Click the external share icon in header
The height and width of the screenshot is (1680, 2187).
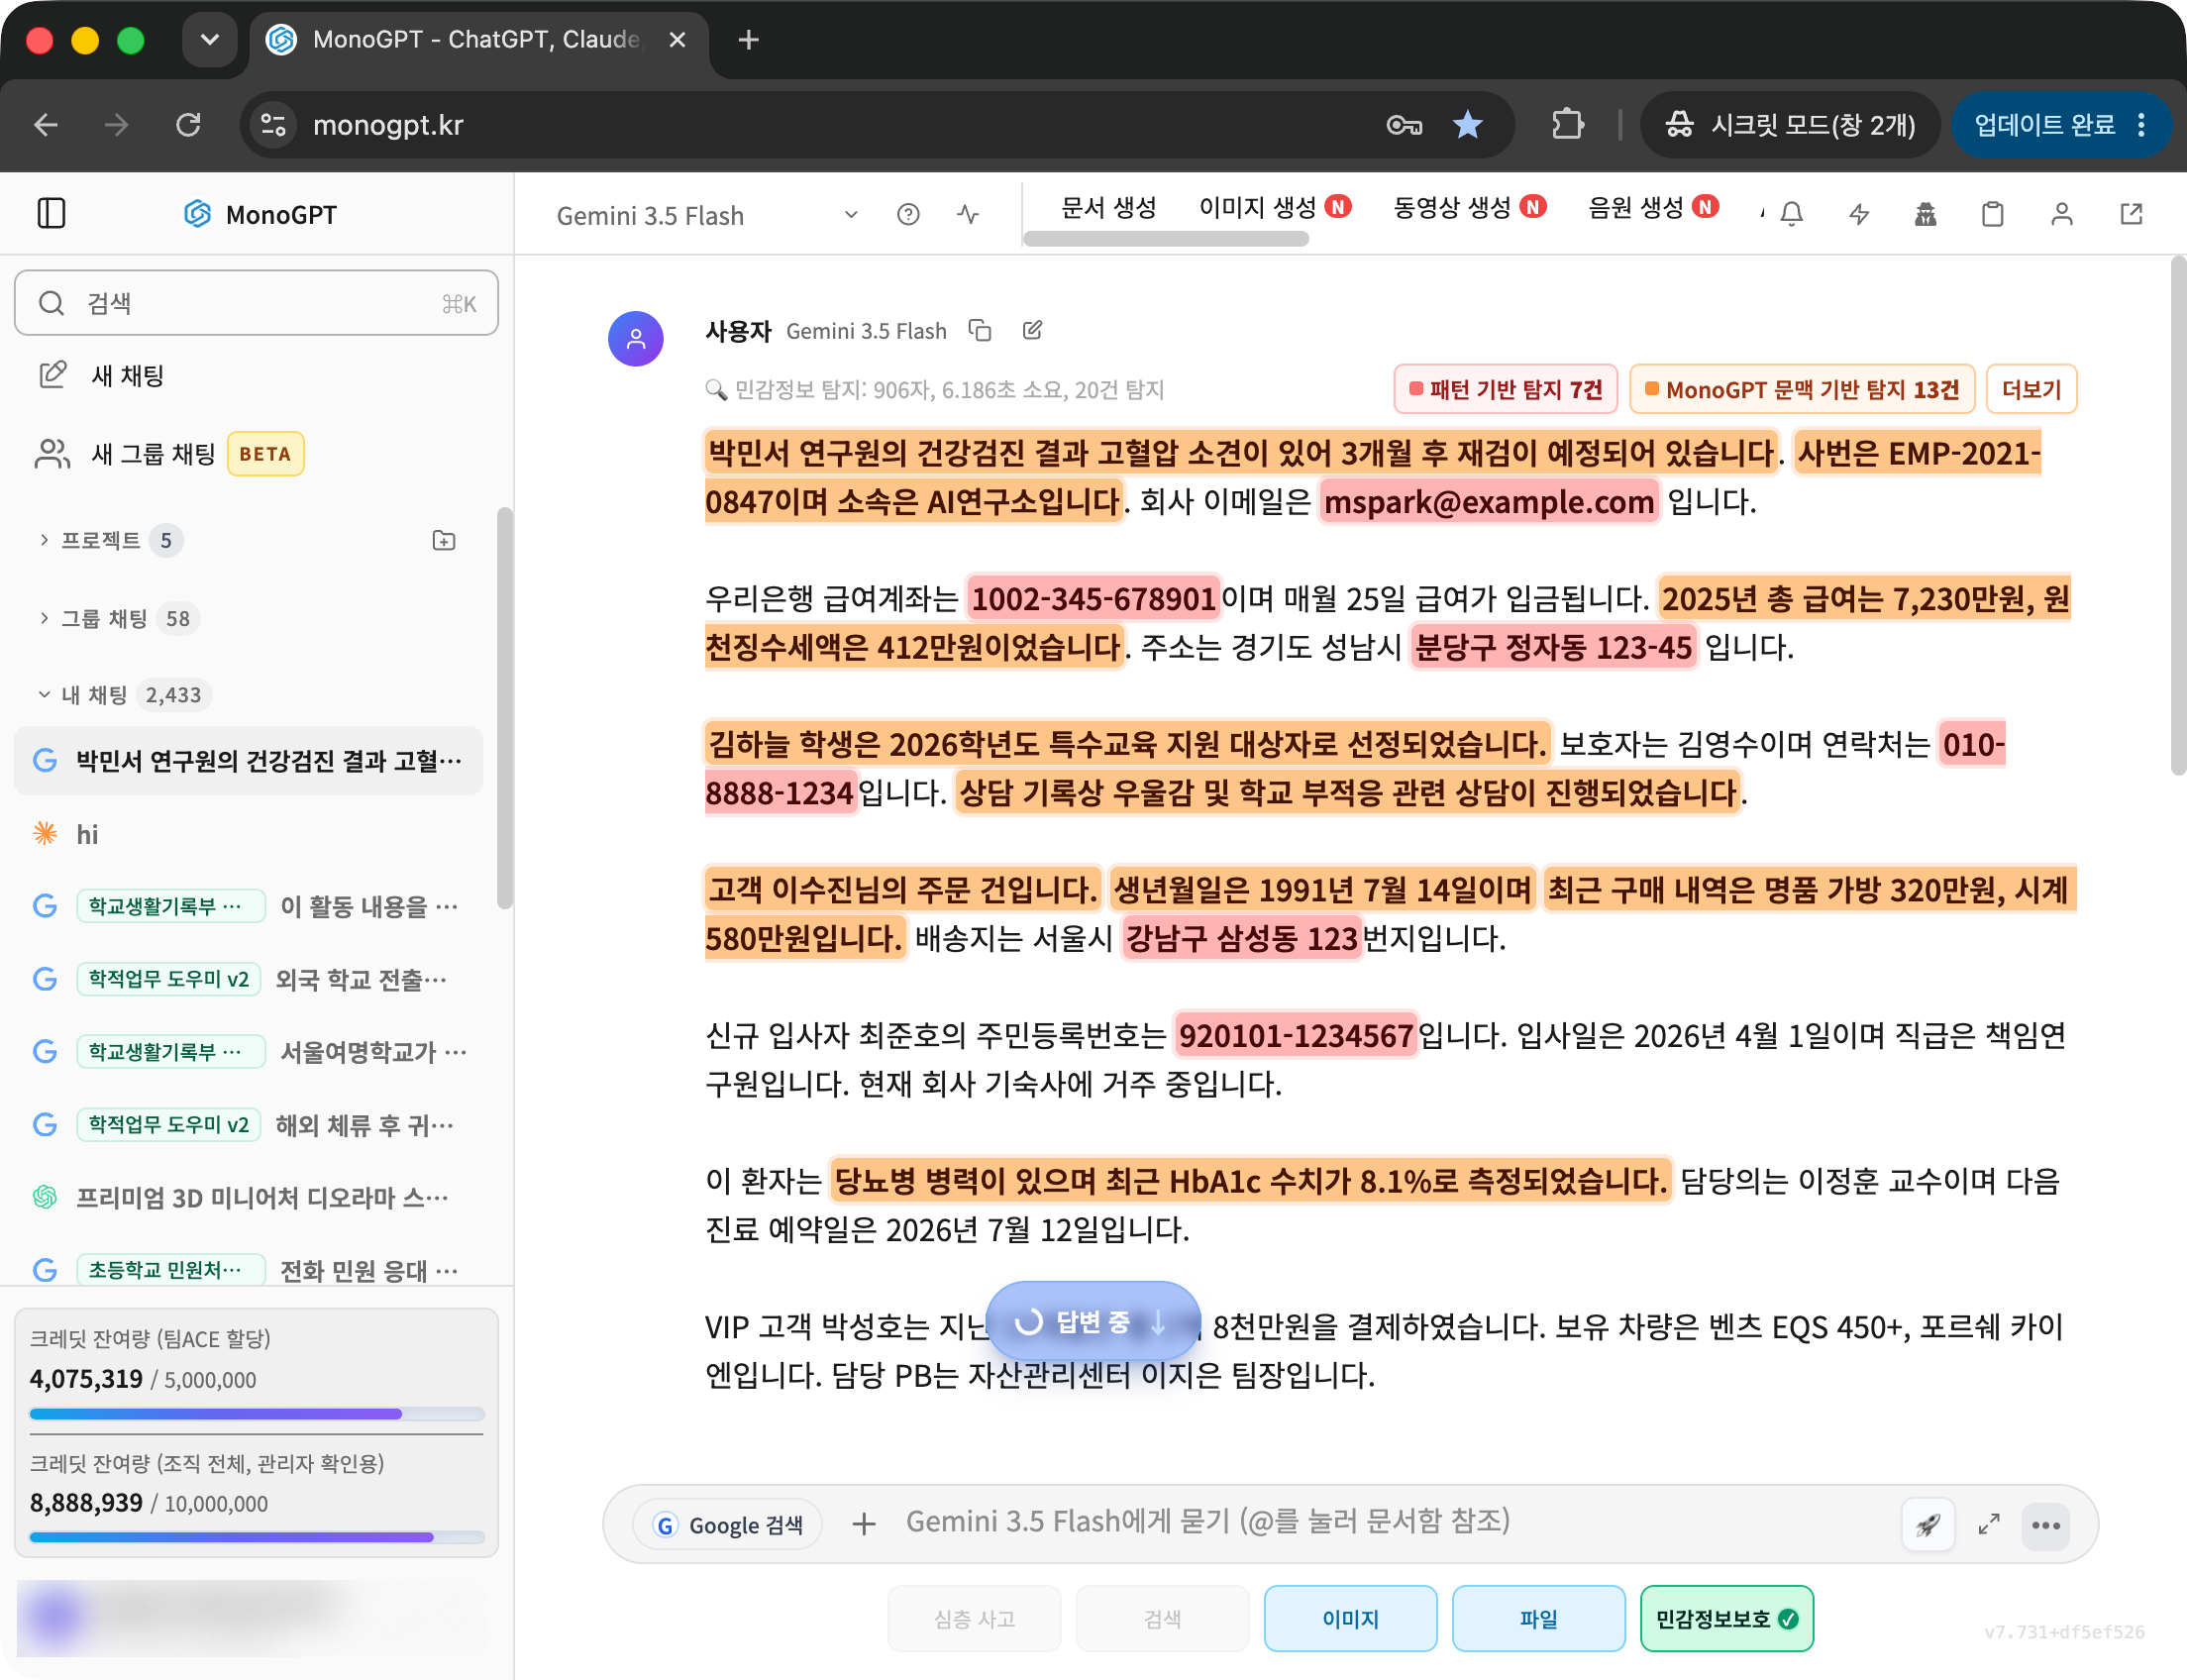[x=2131, y=214]
